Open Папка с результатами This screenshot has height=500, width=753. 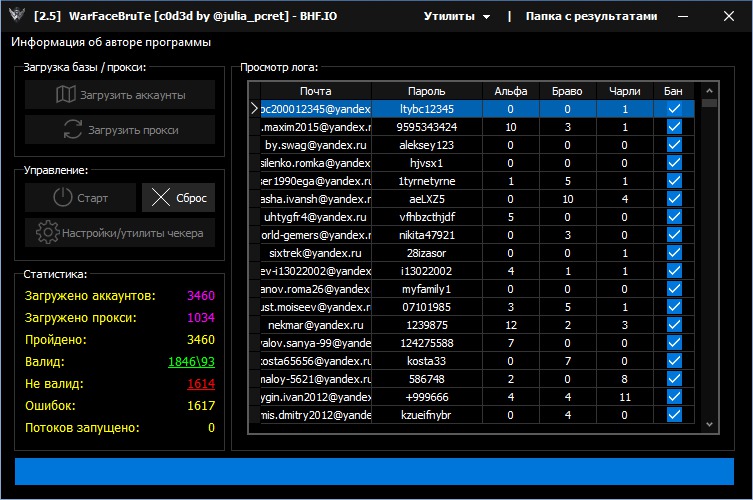591,16
